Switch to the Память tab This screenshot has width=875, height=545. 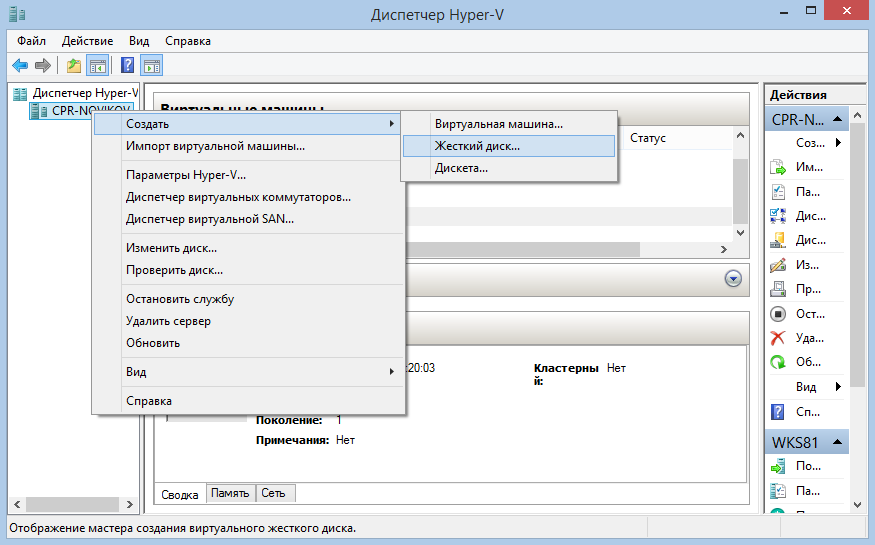(x=230, y=493)
